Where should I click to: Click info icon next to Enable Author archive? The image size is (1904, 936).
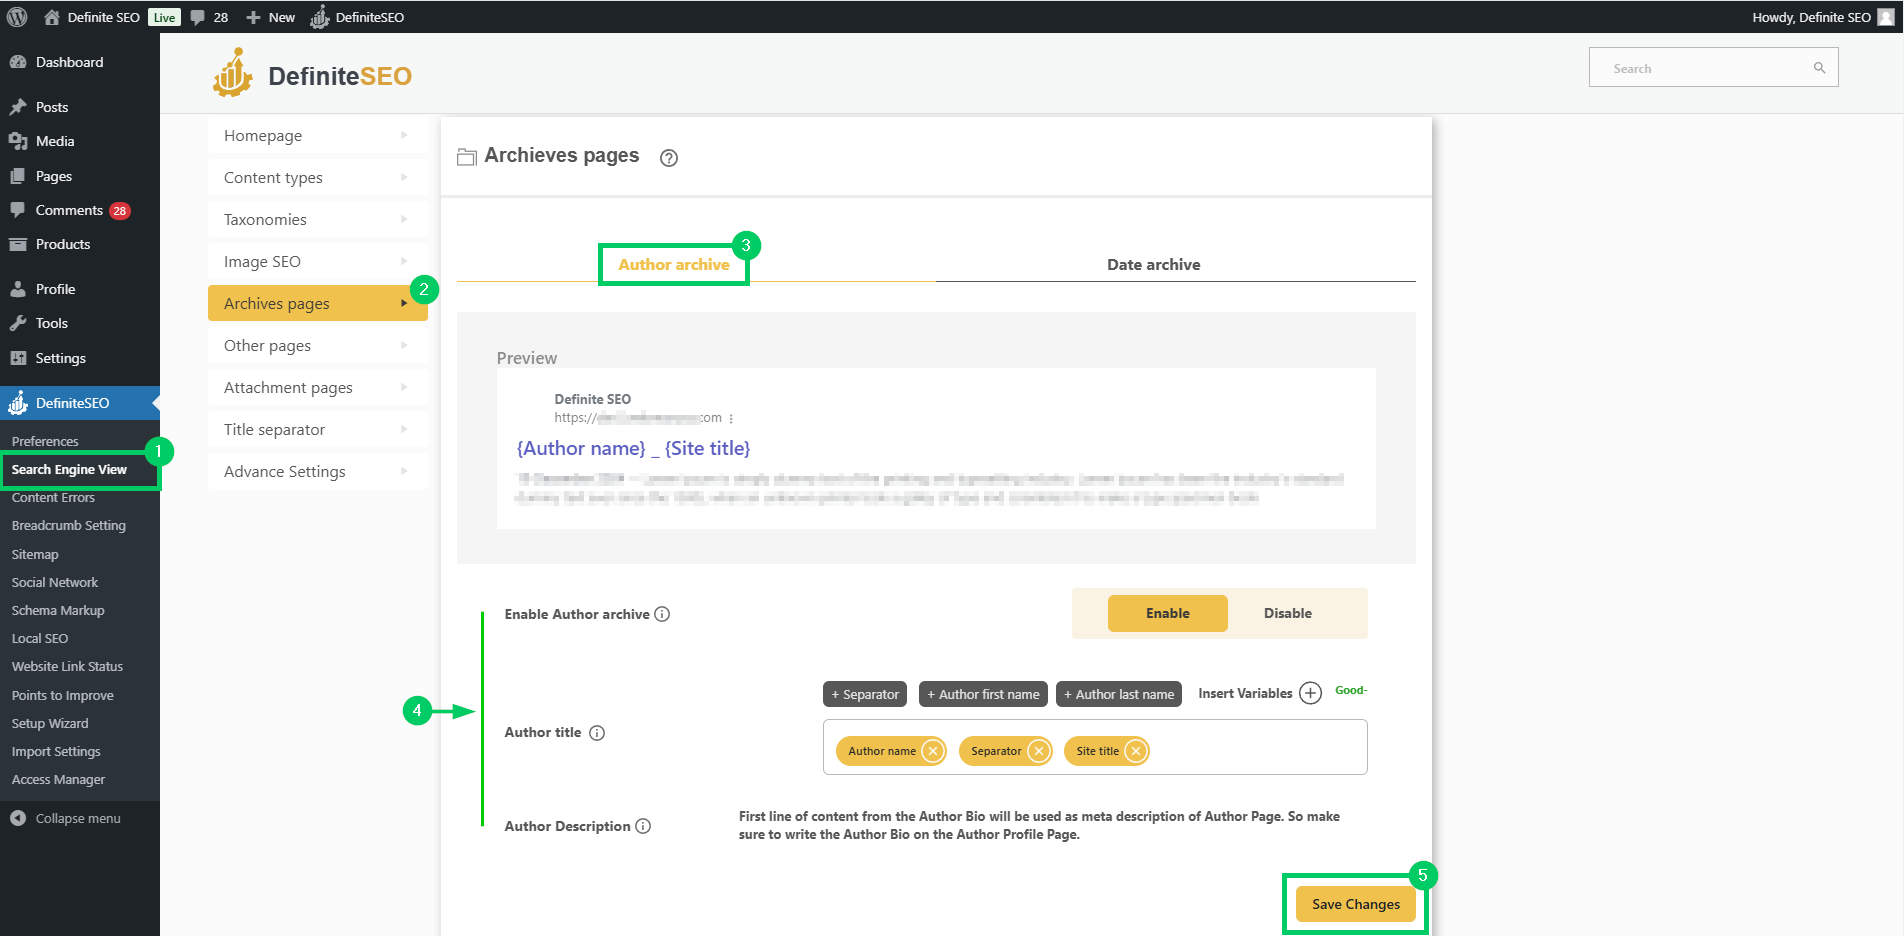(662, 614)
